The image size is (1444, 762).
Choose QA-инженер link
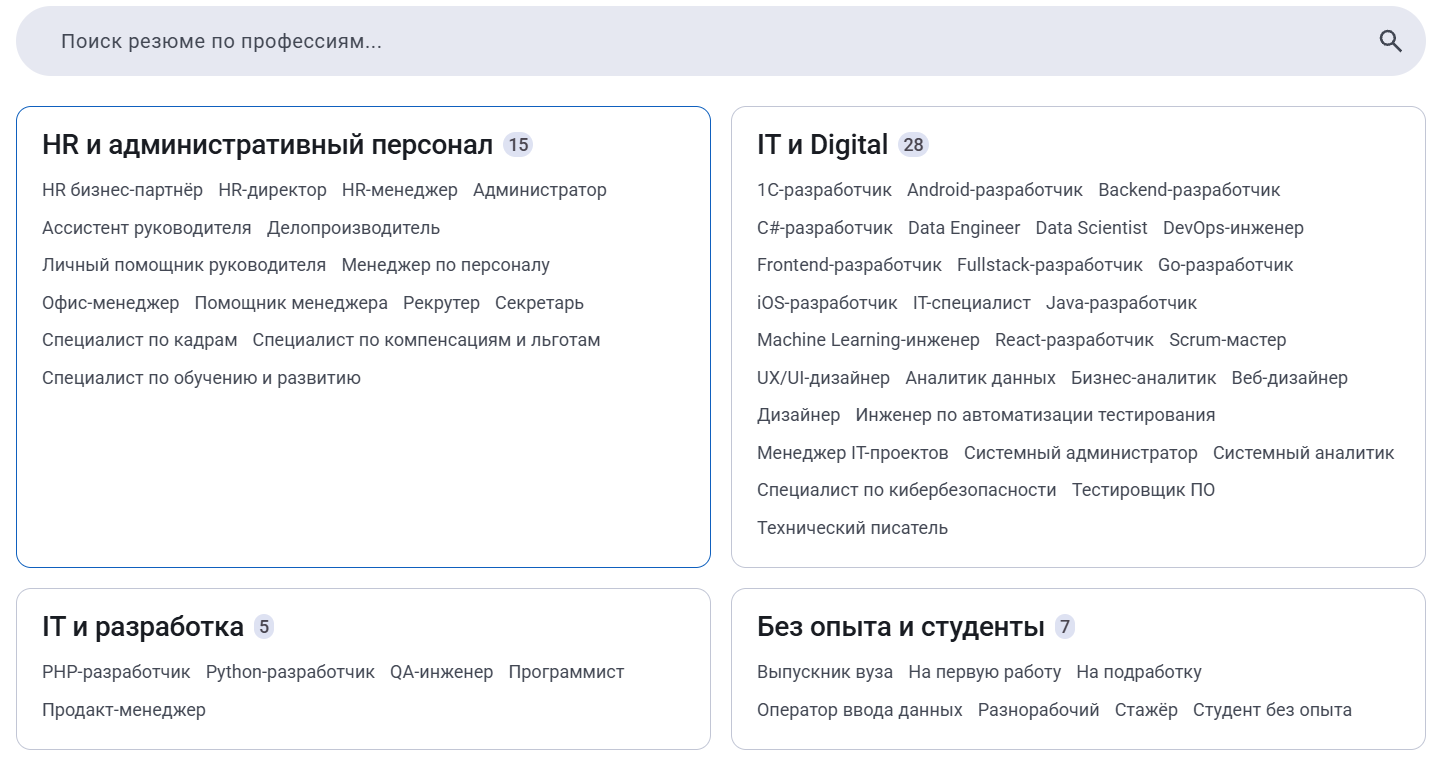442,672
